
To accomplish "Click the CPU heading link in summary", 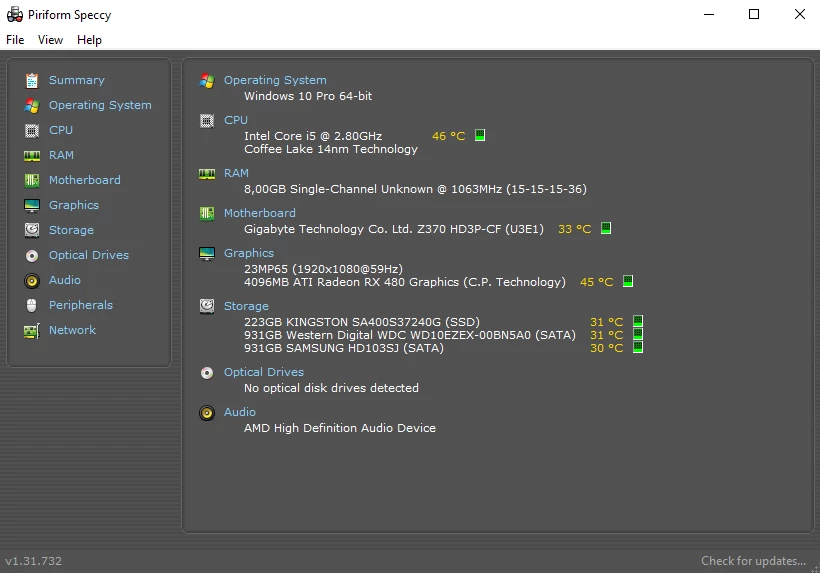I will [236, 120].
